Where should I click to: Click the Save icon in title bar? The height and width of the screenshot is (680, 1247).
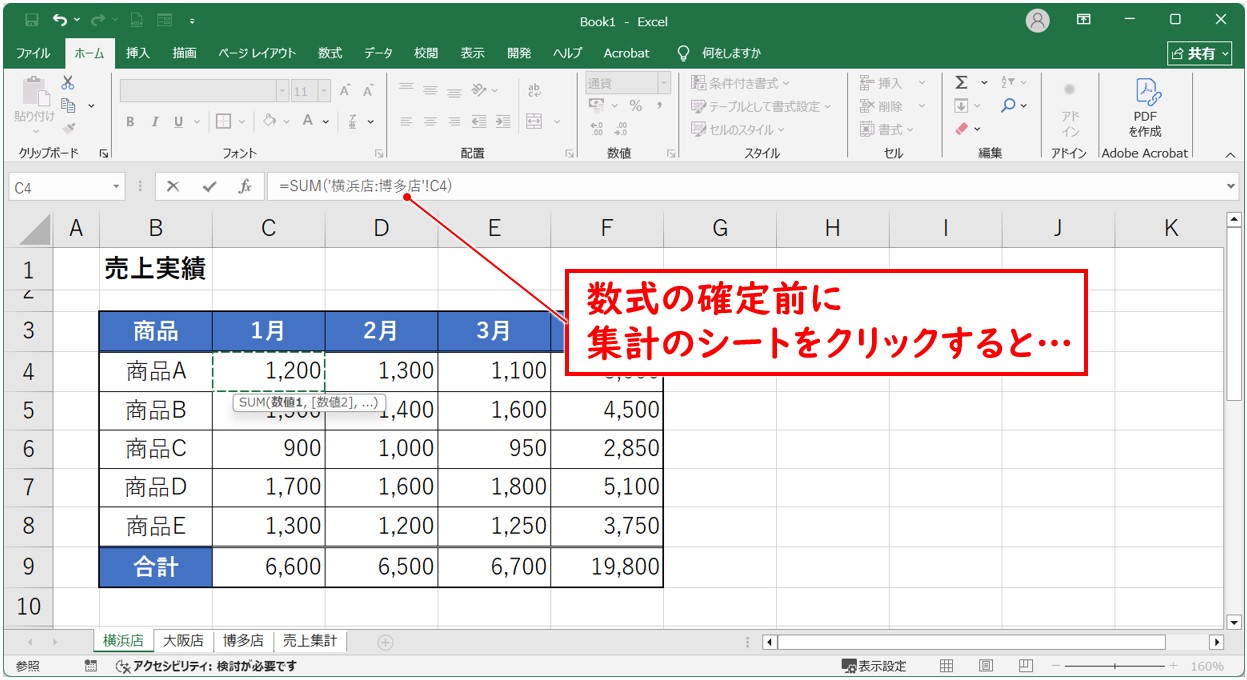31,20
